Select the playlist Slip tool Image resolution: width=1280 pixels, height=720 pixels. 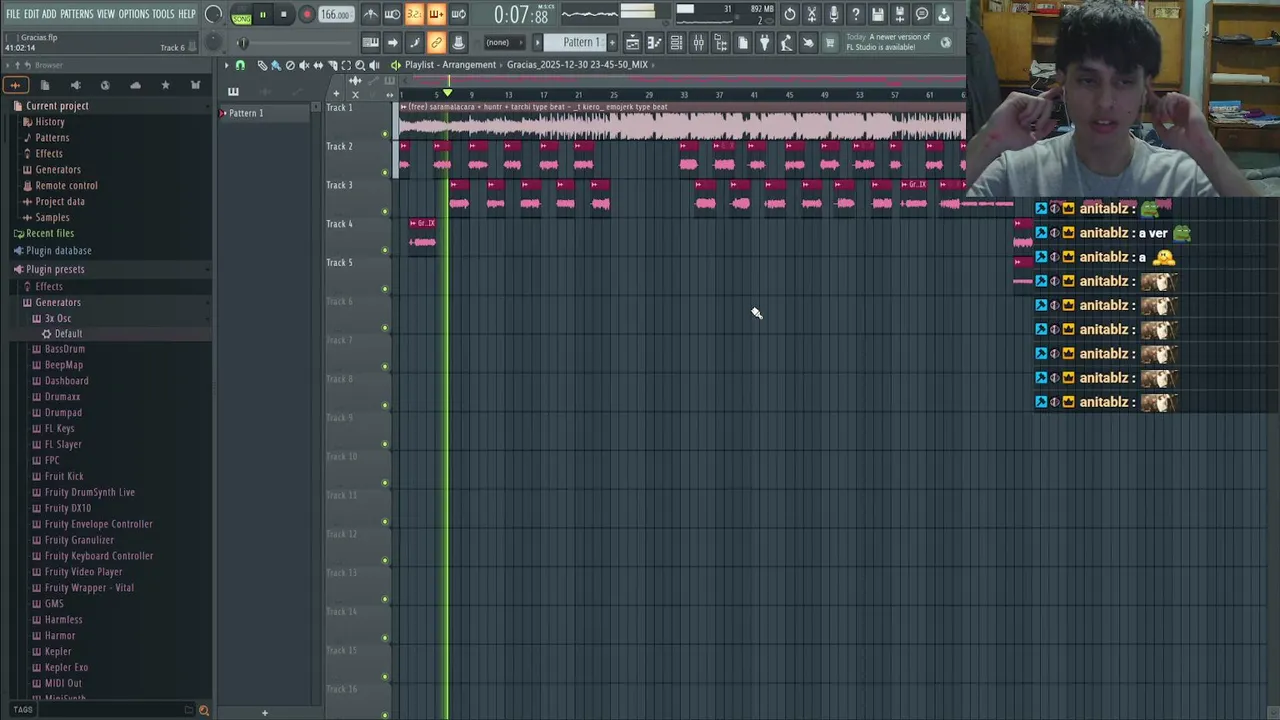tap(318, 65)
